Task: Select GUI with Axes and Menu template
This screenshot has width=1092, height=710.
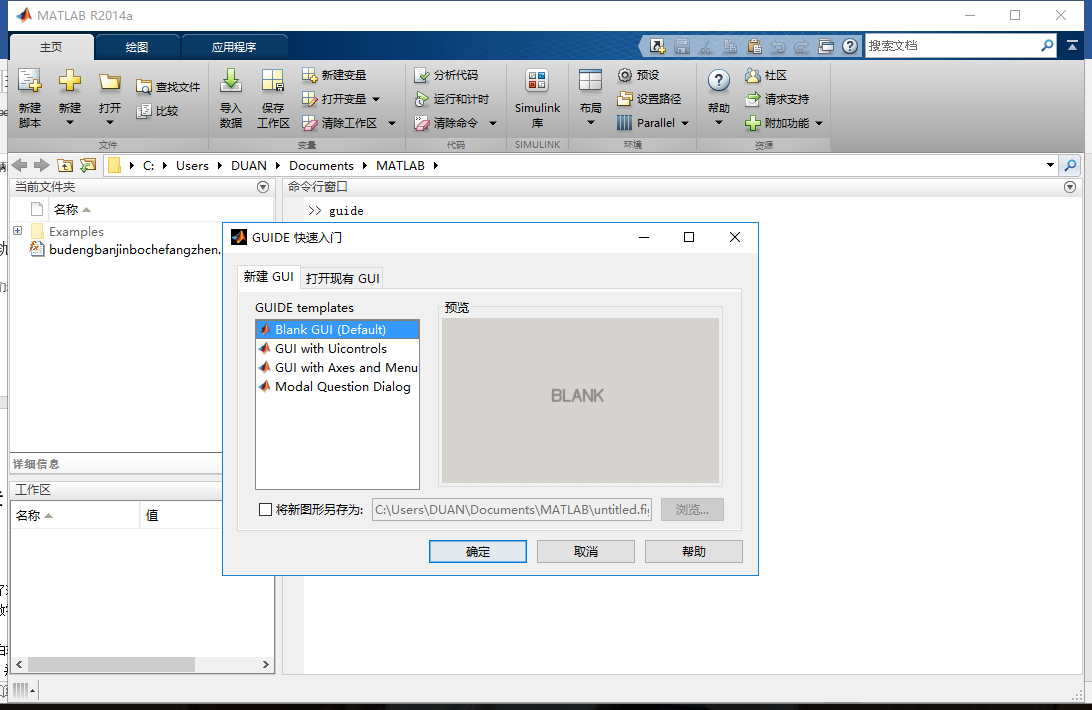Action: [x=338, y=367]
